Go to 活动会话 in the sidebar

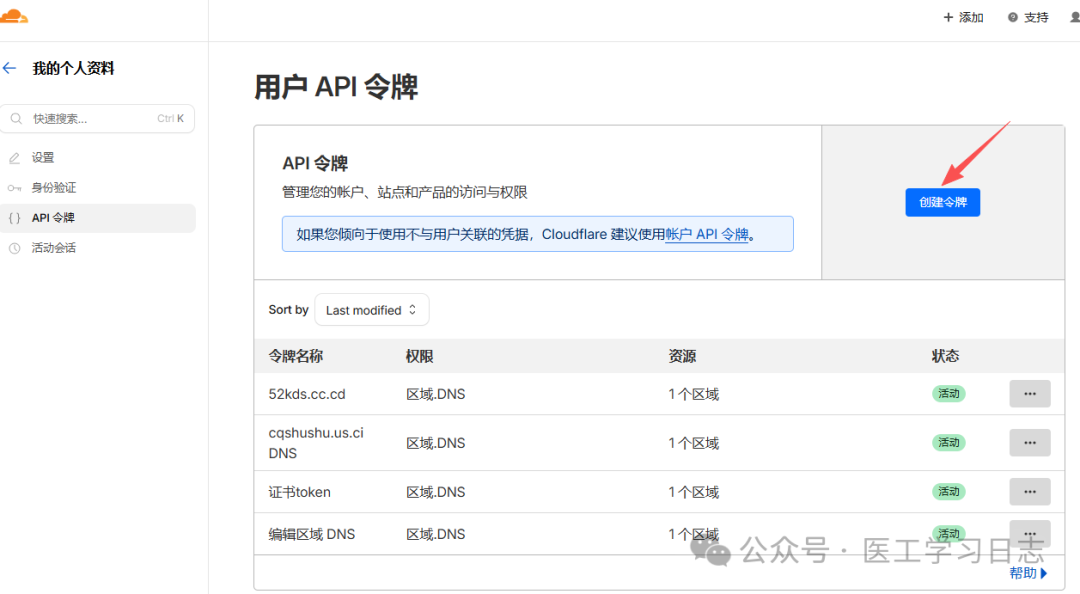click(x=54, y=248)
